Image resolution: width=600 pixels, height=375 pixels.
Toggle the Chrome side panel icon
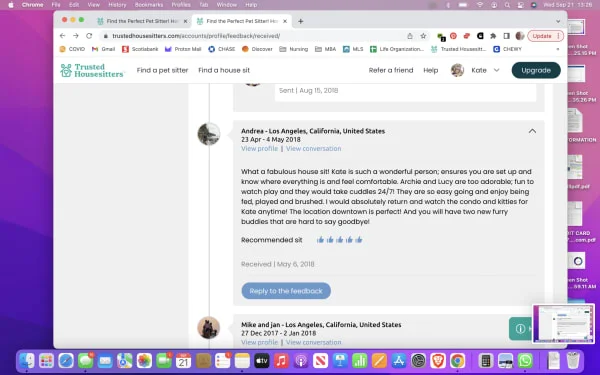tap(506, 36)
